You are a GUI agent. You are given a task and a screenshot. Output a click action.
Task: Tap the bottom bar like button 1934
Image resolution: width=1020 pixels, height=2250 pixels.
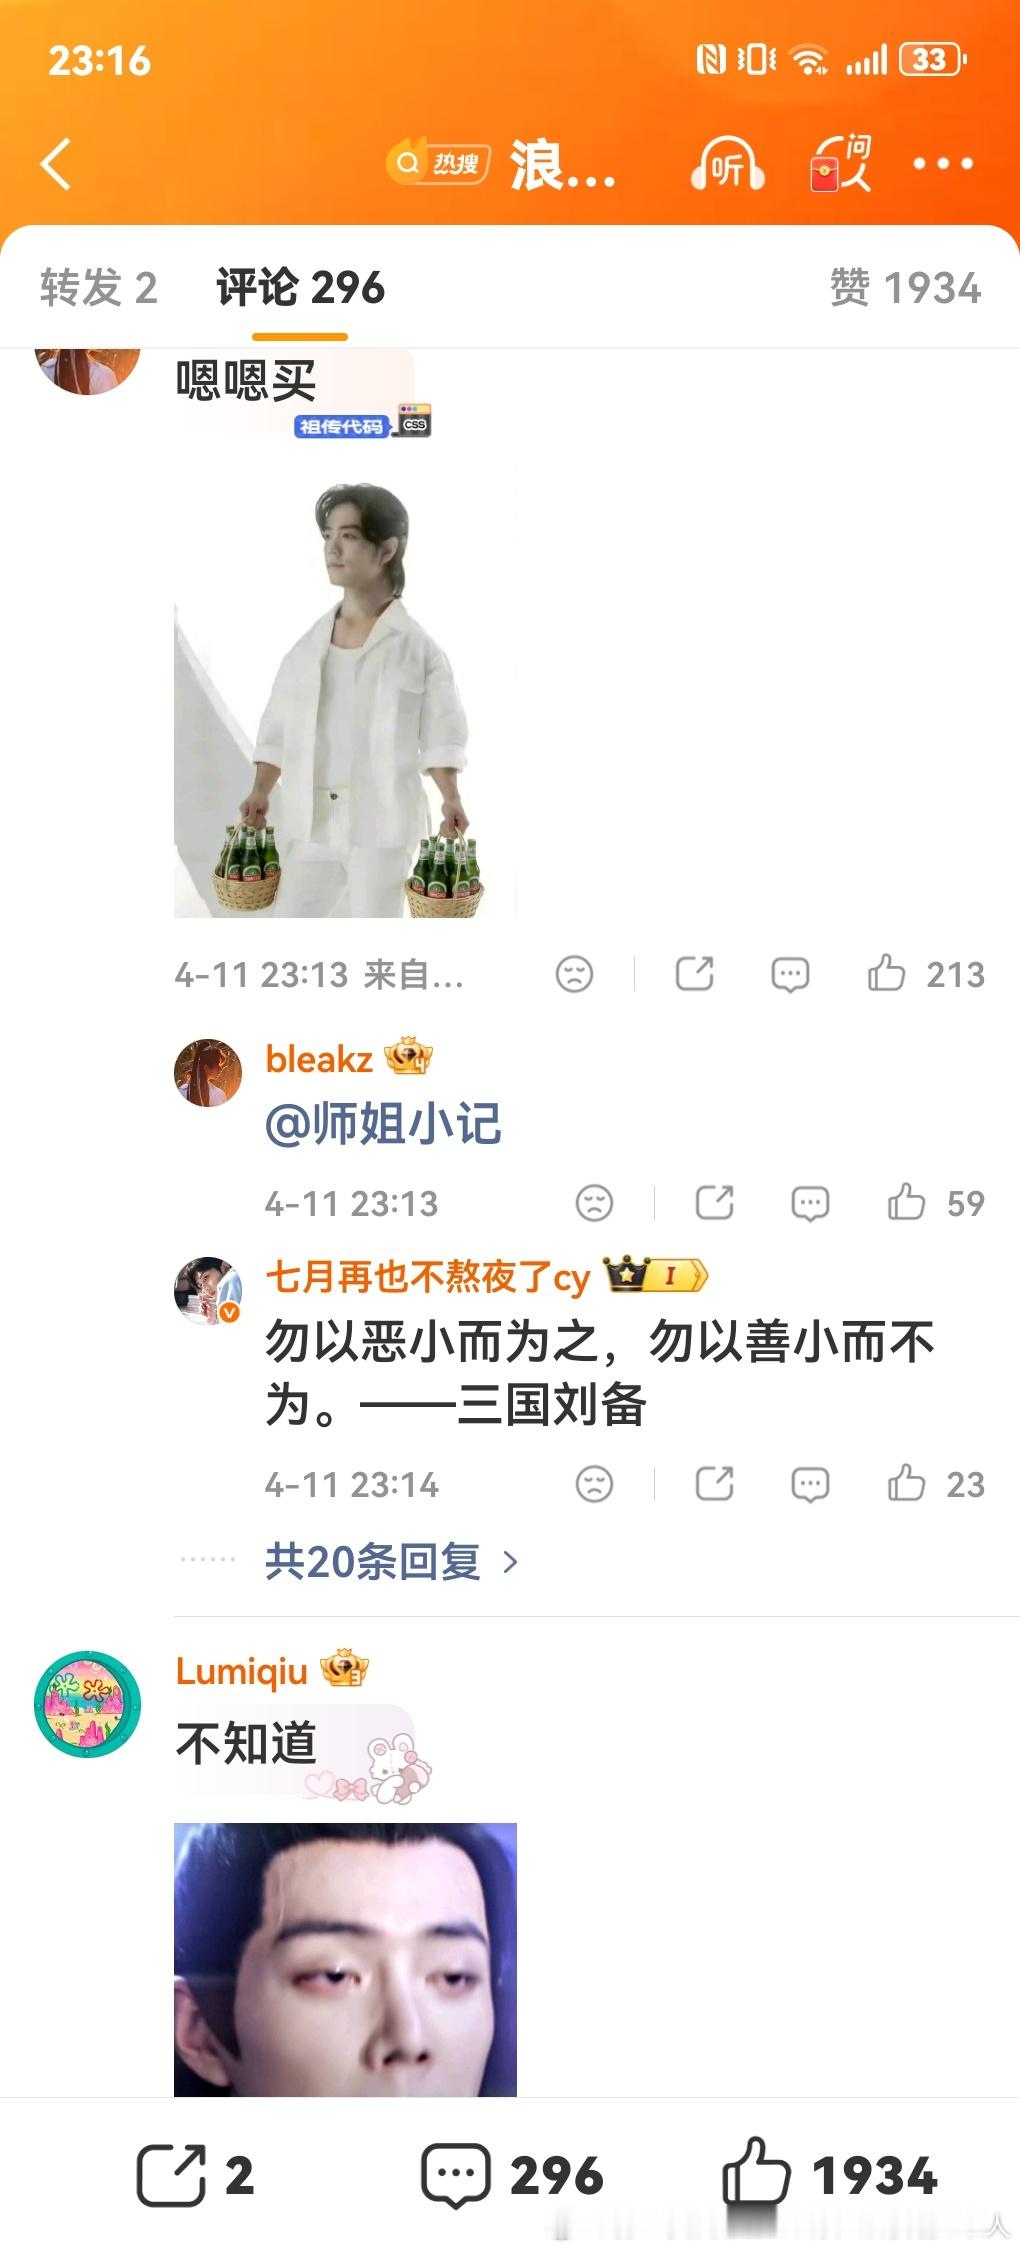(x=830, y=2174)
